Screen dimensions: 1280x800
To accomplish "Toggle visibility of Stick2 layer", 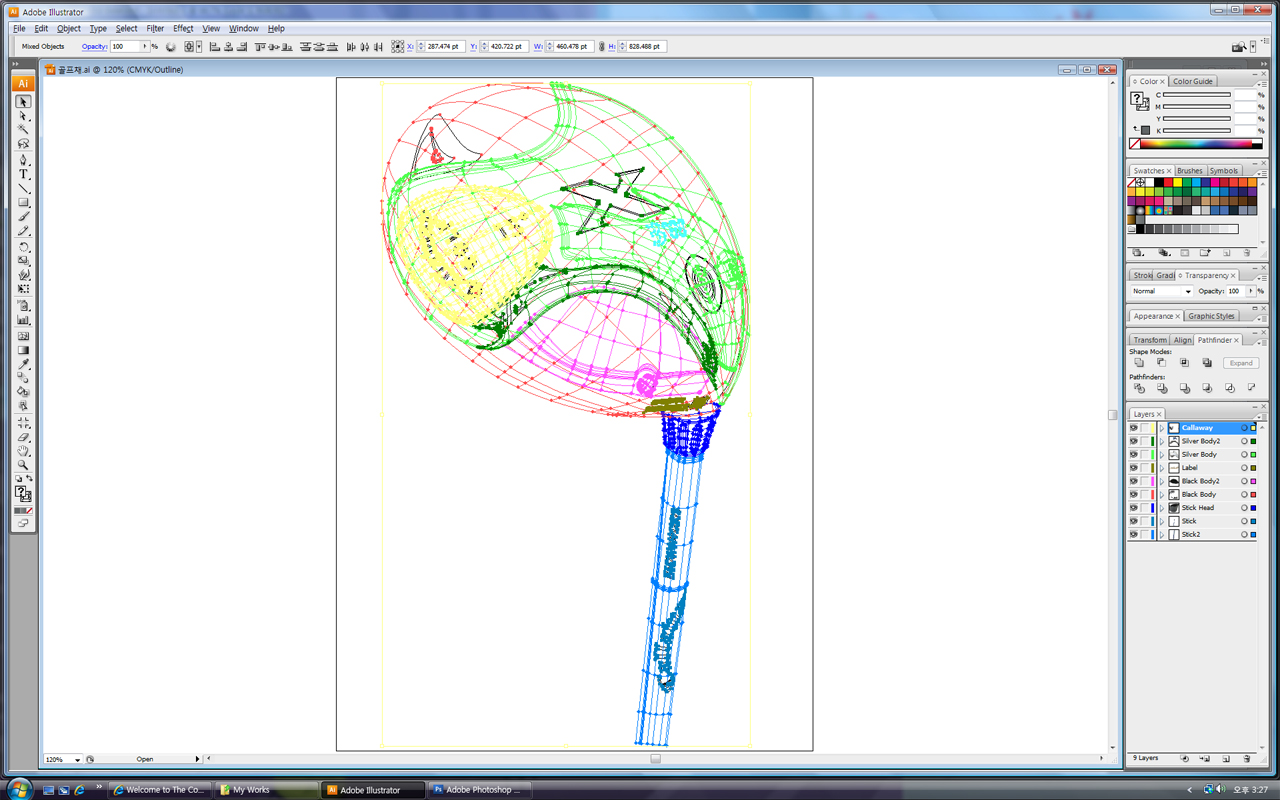I will pyautogui.click(x=1134, y=534).
